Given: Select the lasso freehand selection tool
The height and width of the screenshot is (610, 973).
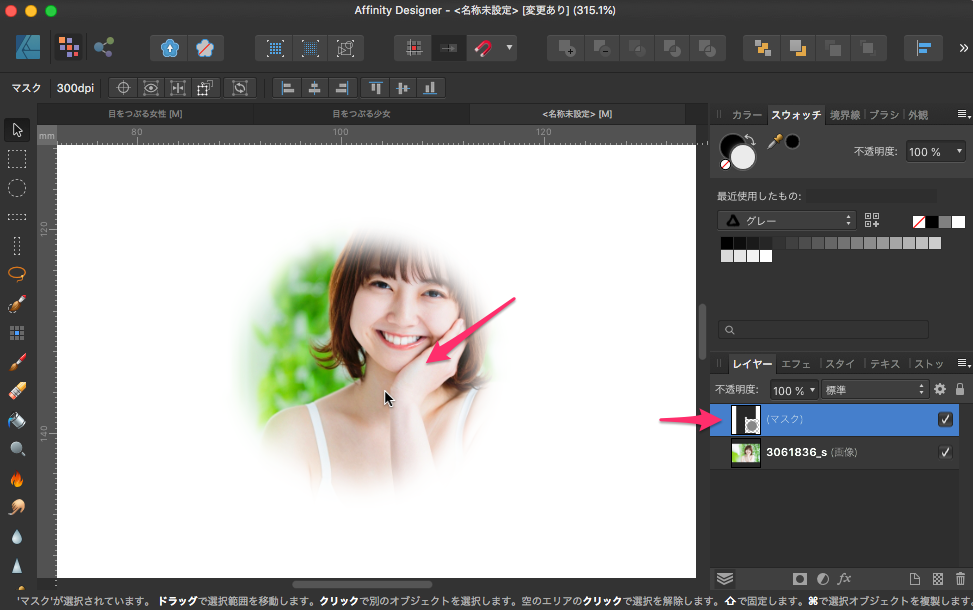Looking at the screenshot, I should (x=17, y=274).
